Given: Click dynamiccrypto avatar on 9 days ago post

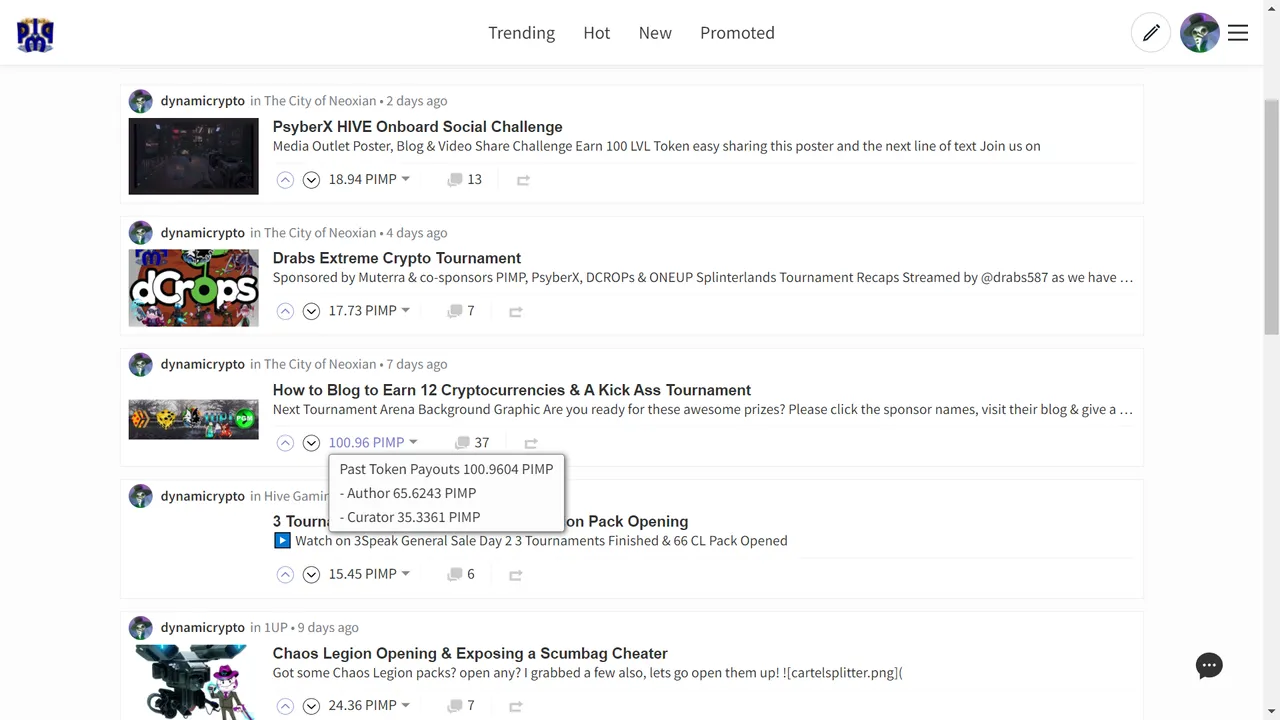Looking at the screenshot, I should [x=141, y=628].
